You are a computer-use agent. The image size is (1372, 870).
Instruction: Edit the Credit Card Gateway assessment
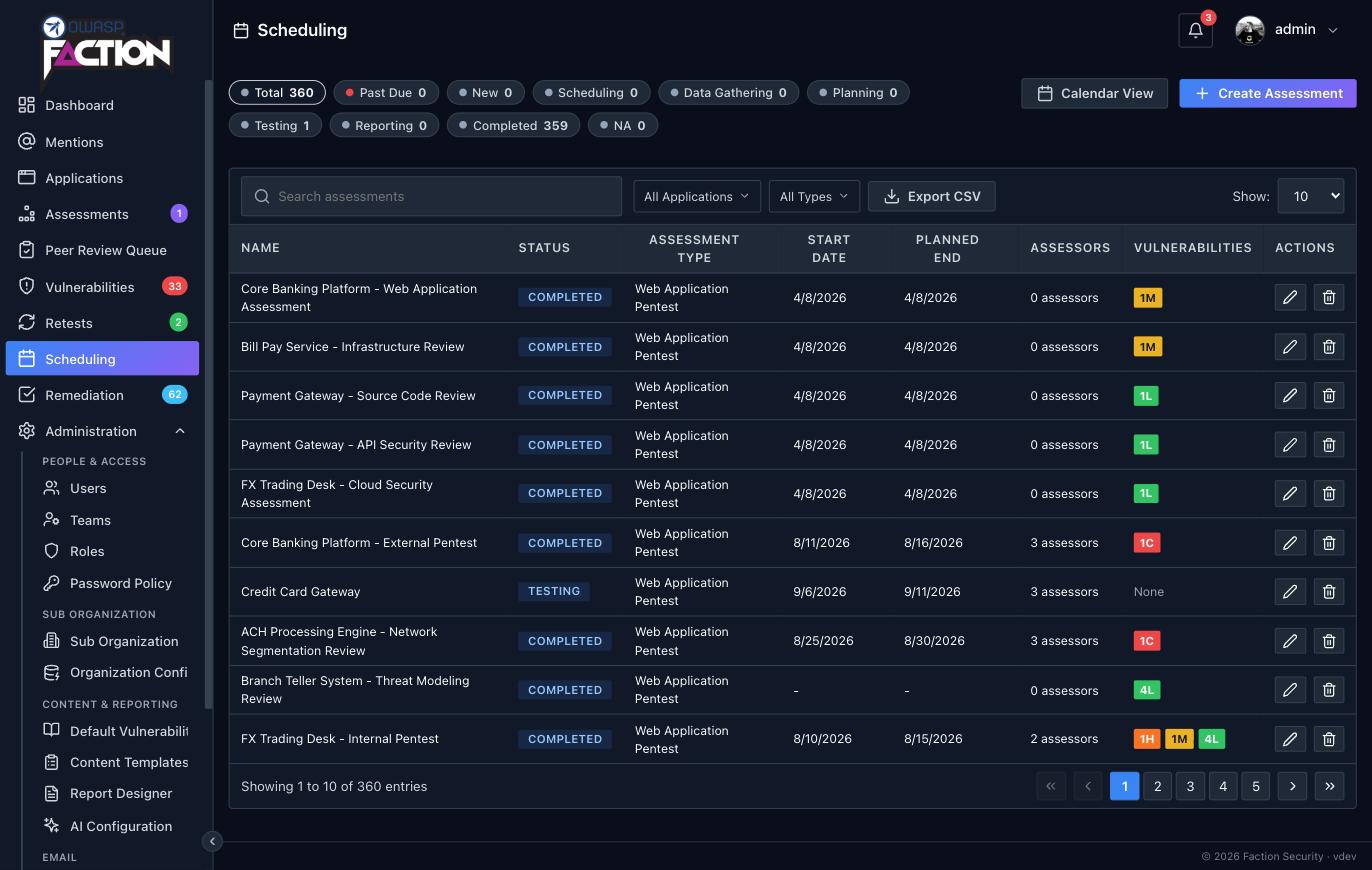(1290, 592)
